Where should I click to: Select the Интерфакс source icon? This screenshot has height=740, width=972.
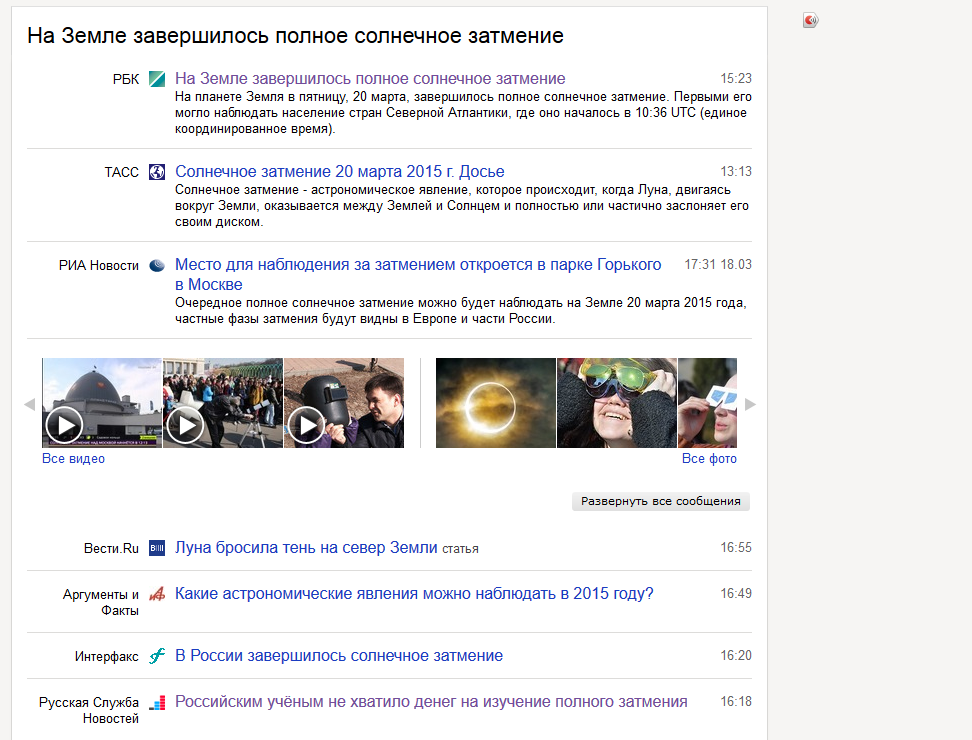point(156,656)
